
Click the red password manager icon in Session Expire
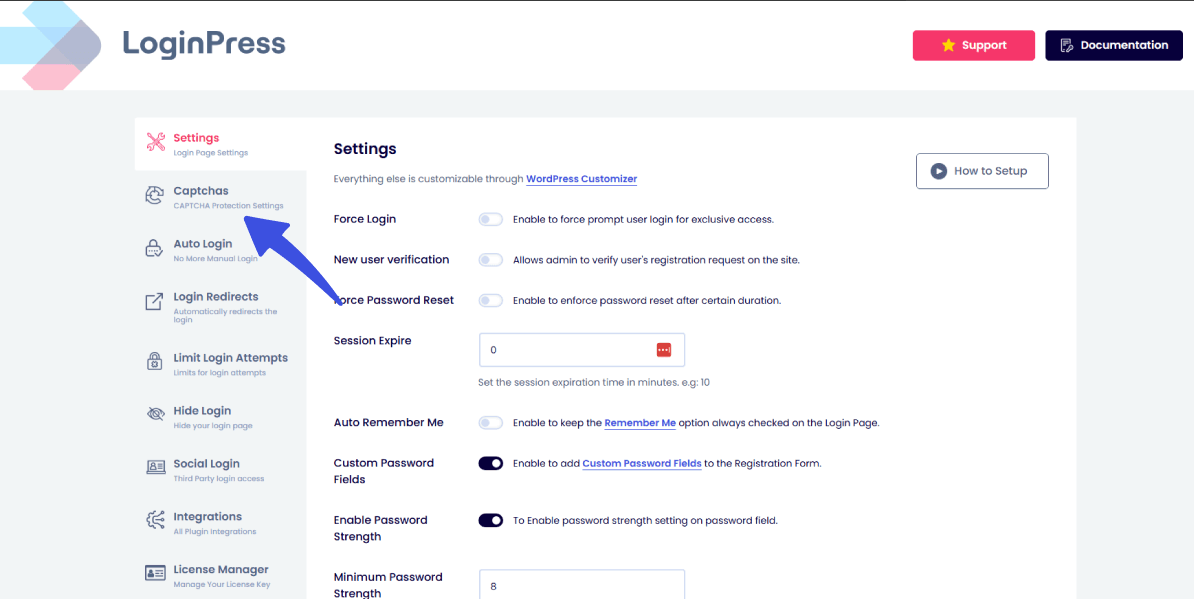point(663,349)
